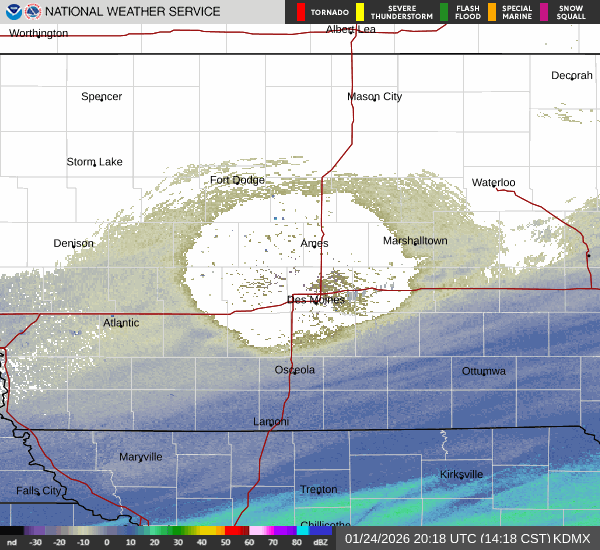Viewport: 600px width, 550px height.
Task: Click the Marshalltown city label
Action: click(415, 241)
